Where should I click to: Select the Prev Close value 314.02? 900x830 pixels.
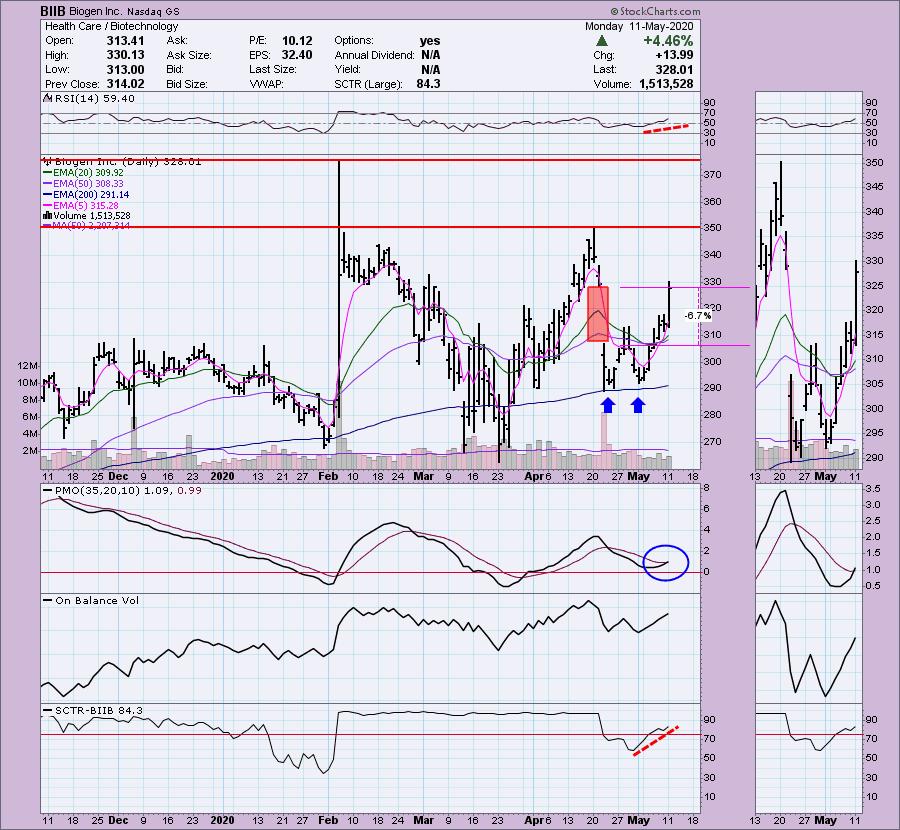[x=125, y=84]
